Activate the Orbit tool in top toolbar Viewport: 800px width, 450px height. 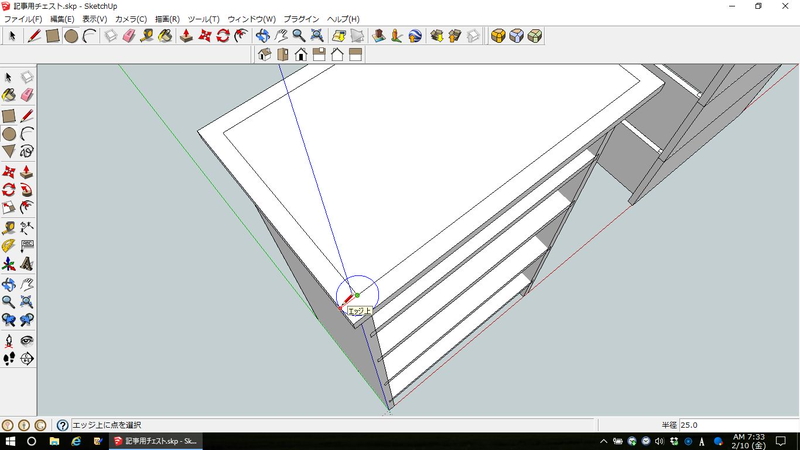point(263,36)
